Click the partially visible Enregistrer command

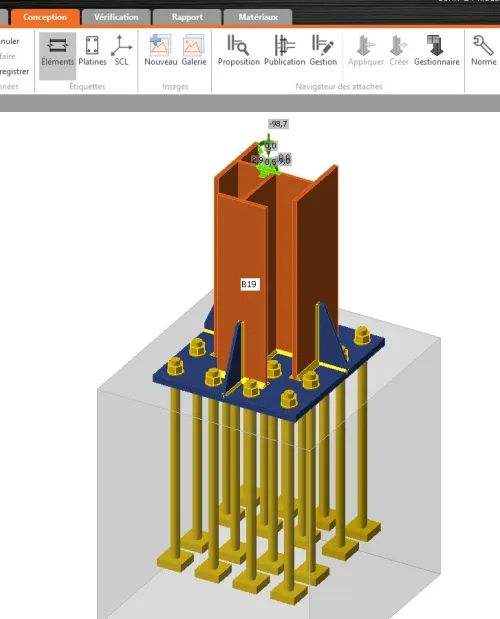(15, 71)
